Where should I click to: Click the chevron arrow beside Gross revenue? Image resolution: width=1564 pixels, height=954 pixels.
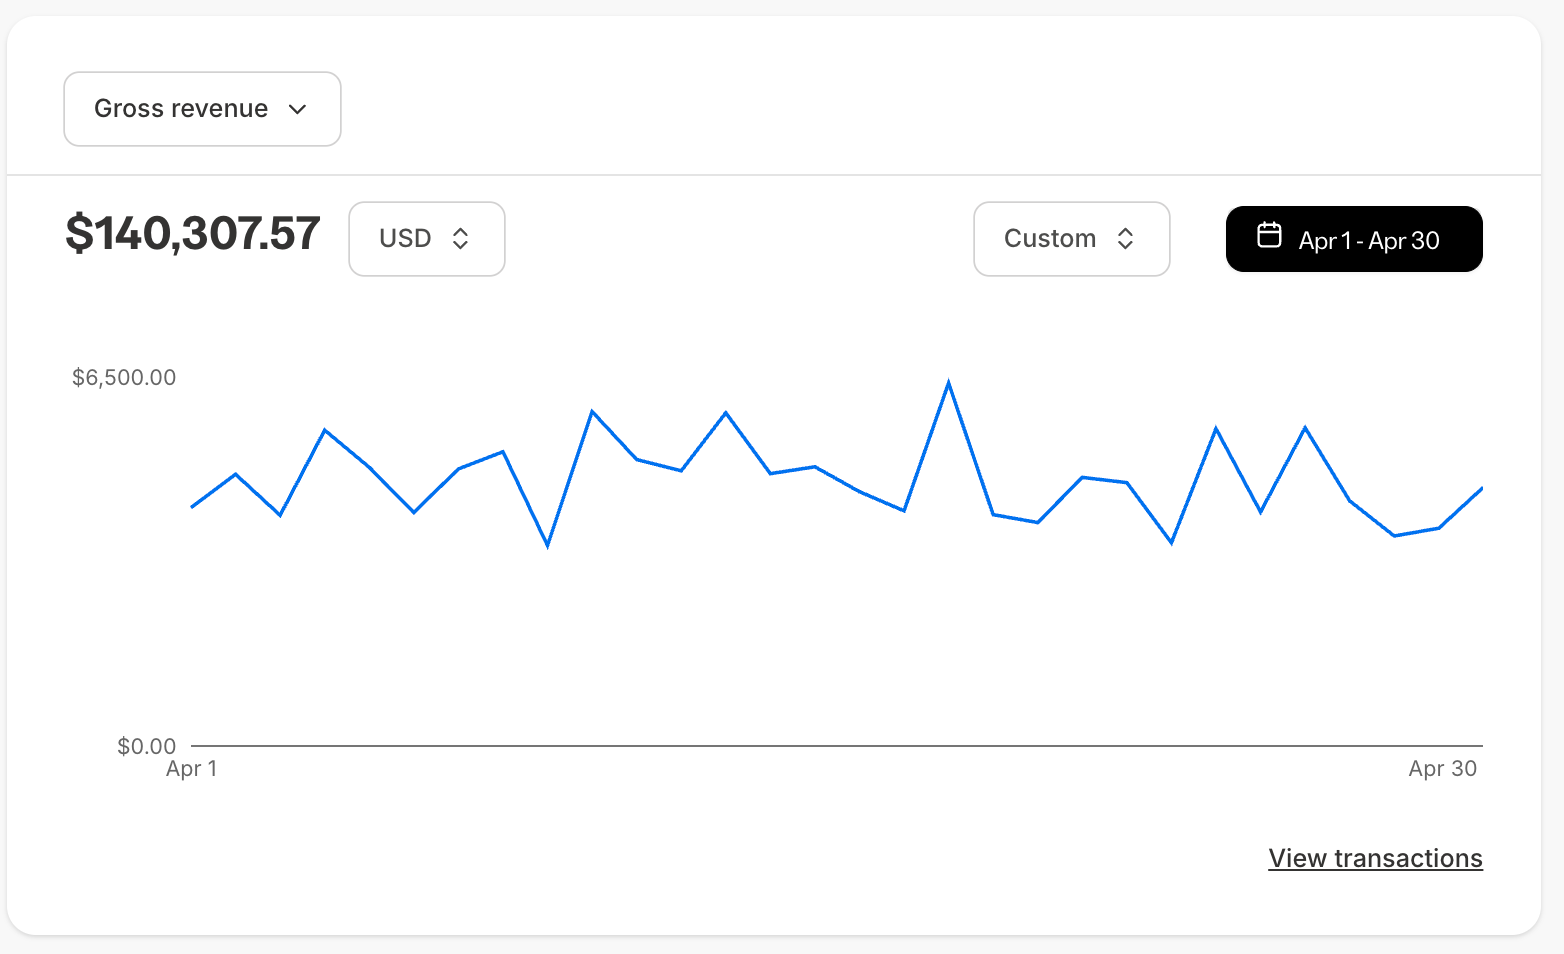[x=297, y=109]
